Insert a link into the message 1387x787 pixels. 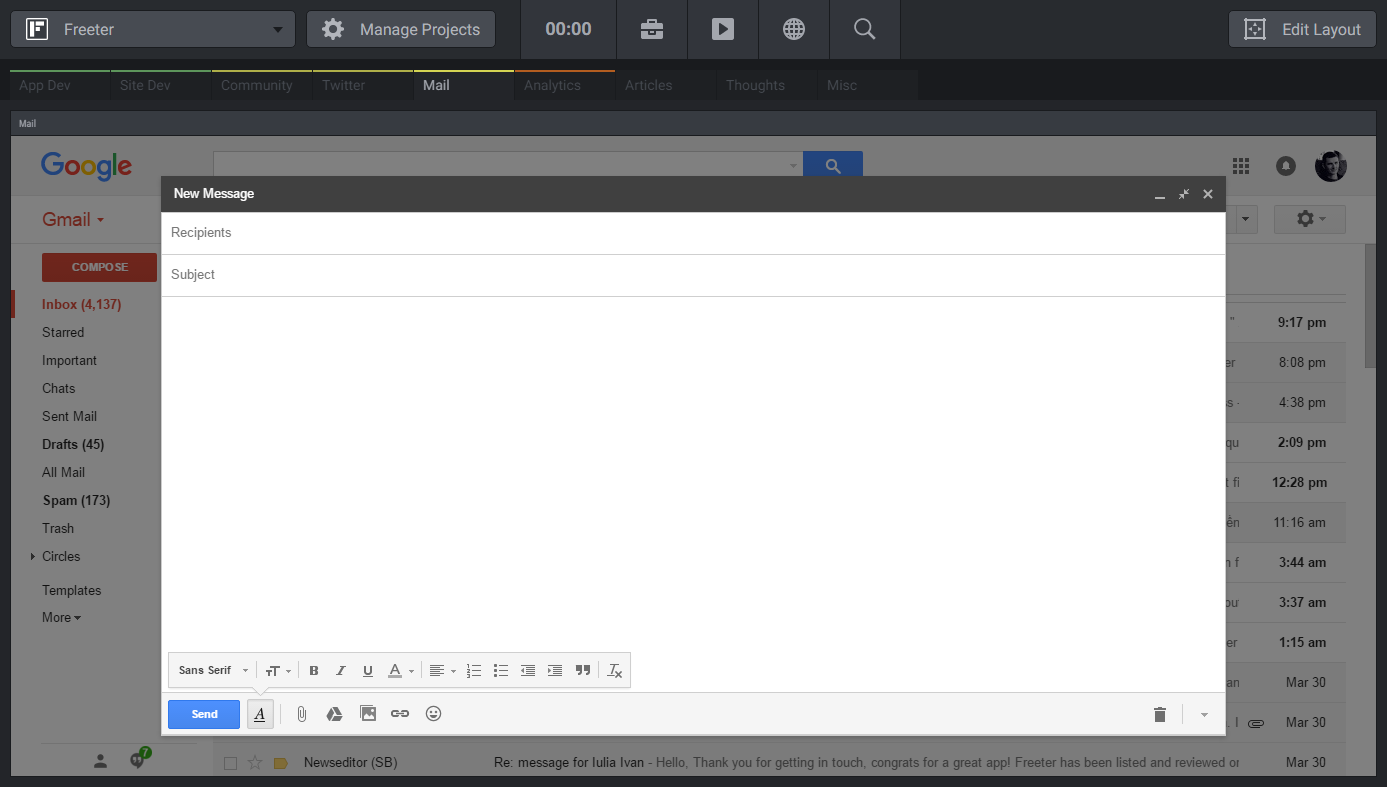[400, 714]
